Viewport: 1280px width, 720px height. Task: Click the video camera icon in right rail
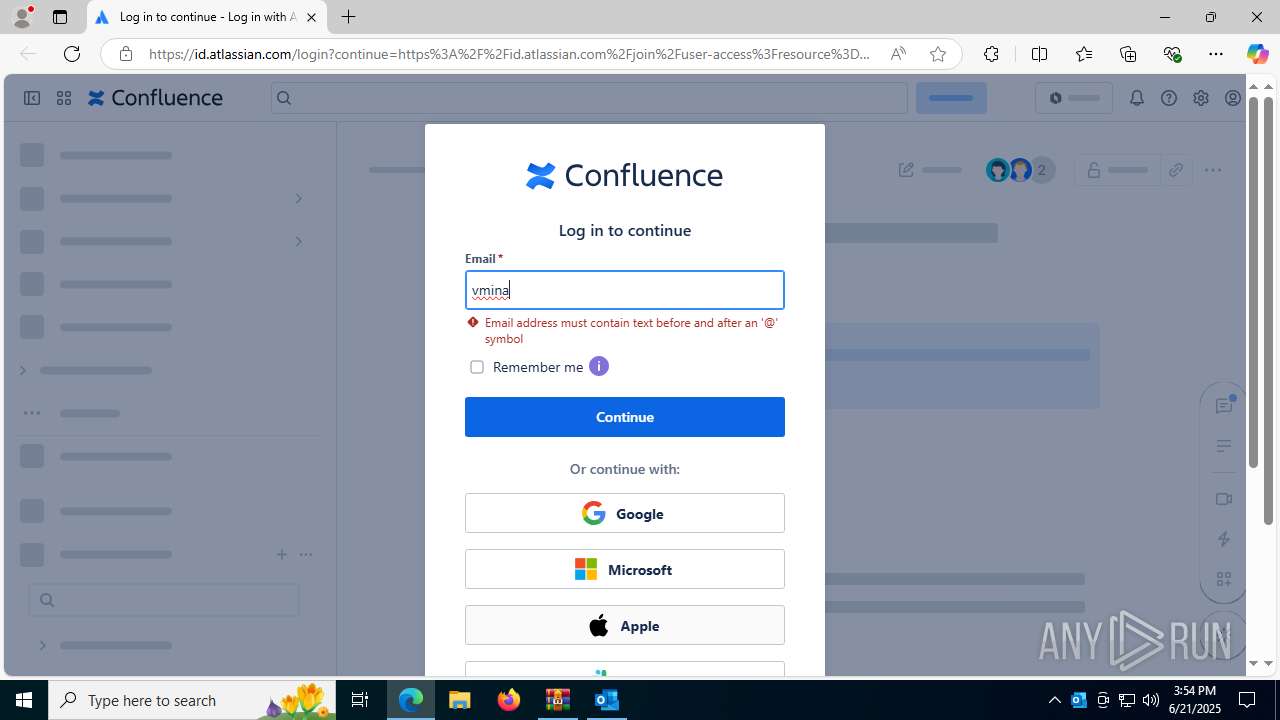pos(1224,499)
